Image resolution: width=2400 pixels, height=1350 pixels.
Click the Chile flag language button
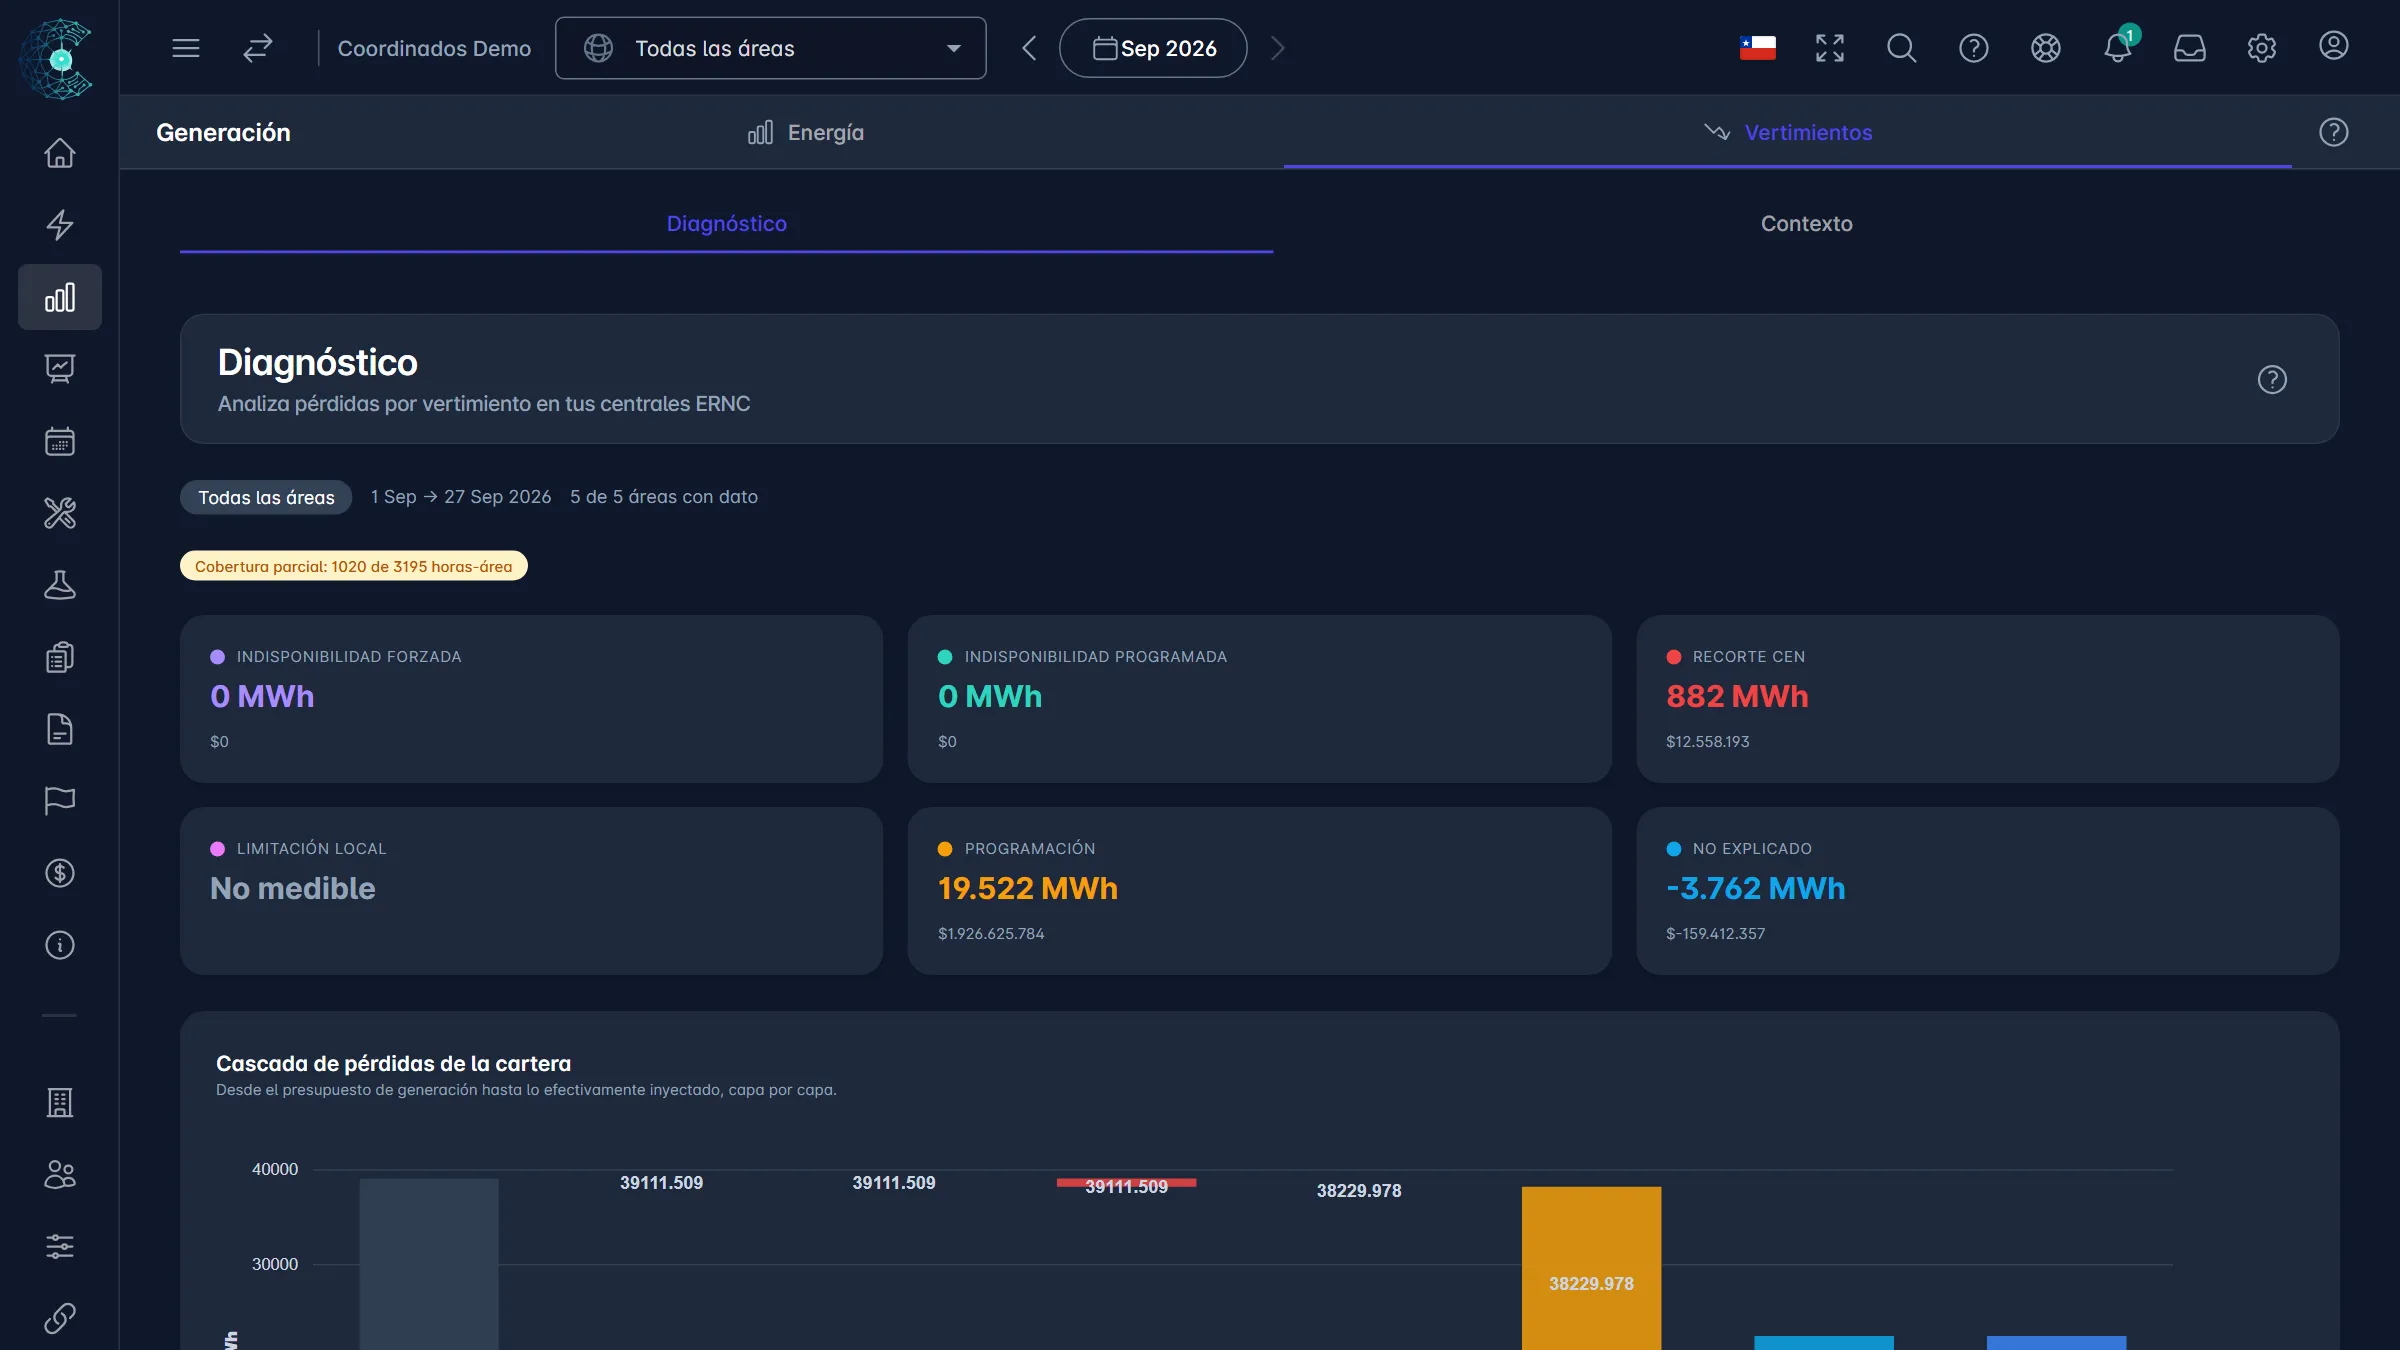[1758, 48]
